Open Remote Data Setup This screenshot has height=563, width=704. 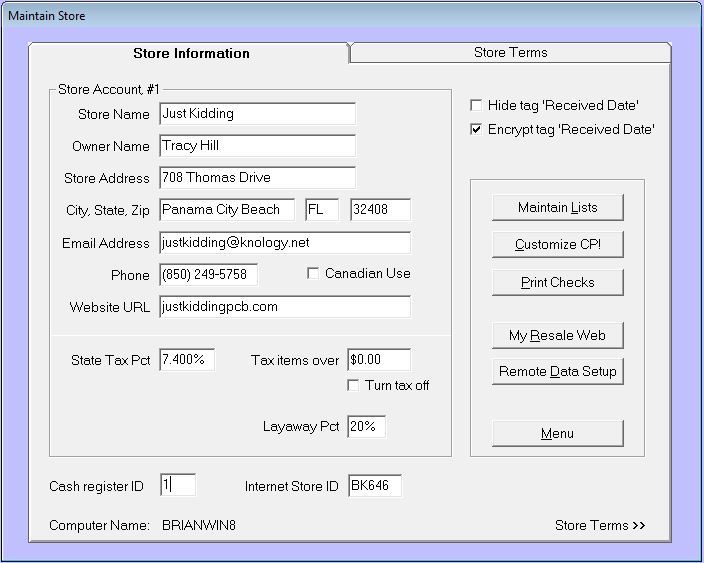click(x=558, y=371)
